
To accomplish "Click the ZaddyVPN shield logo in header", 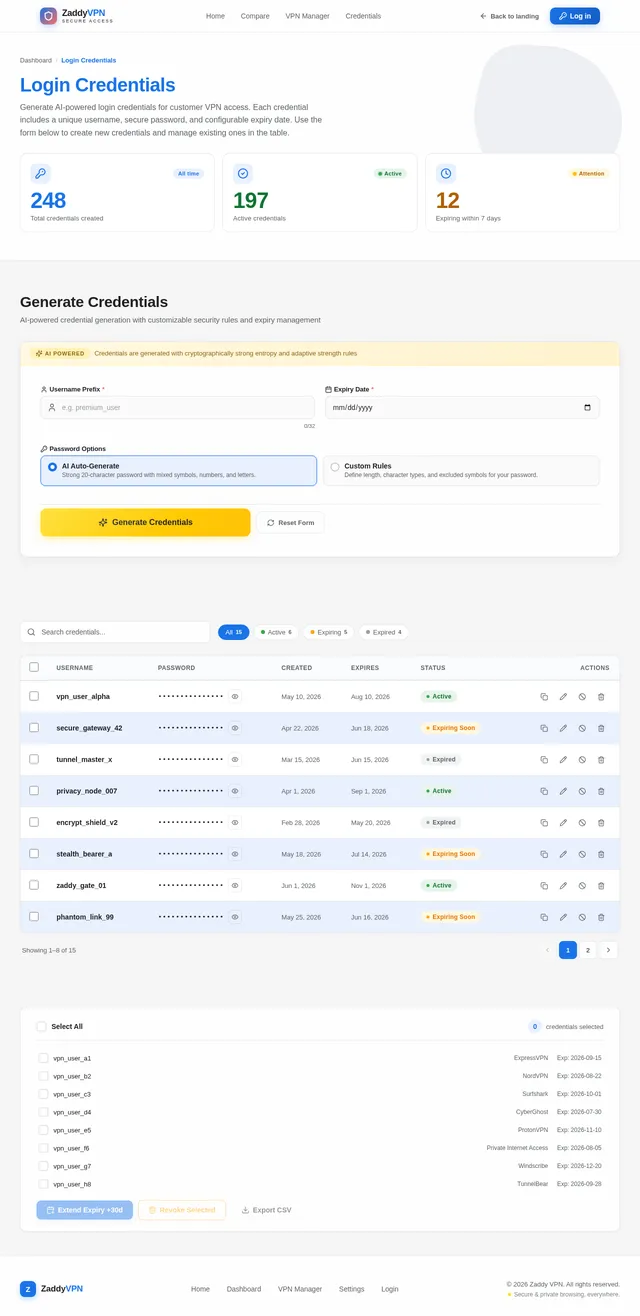I will [x=48, y=16].
